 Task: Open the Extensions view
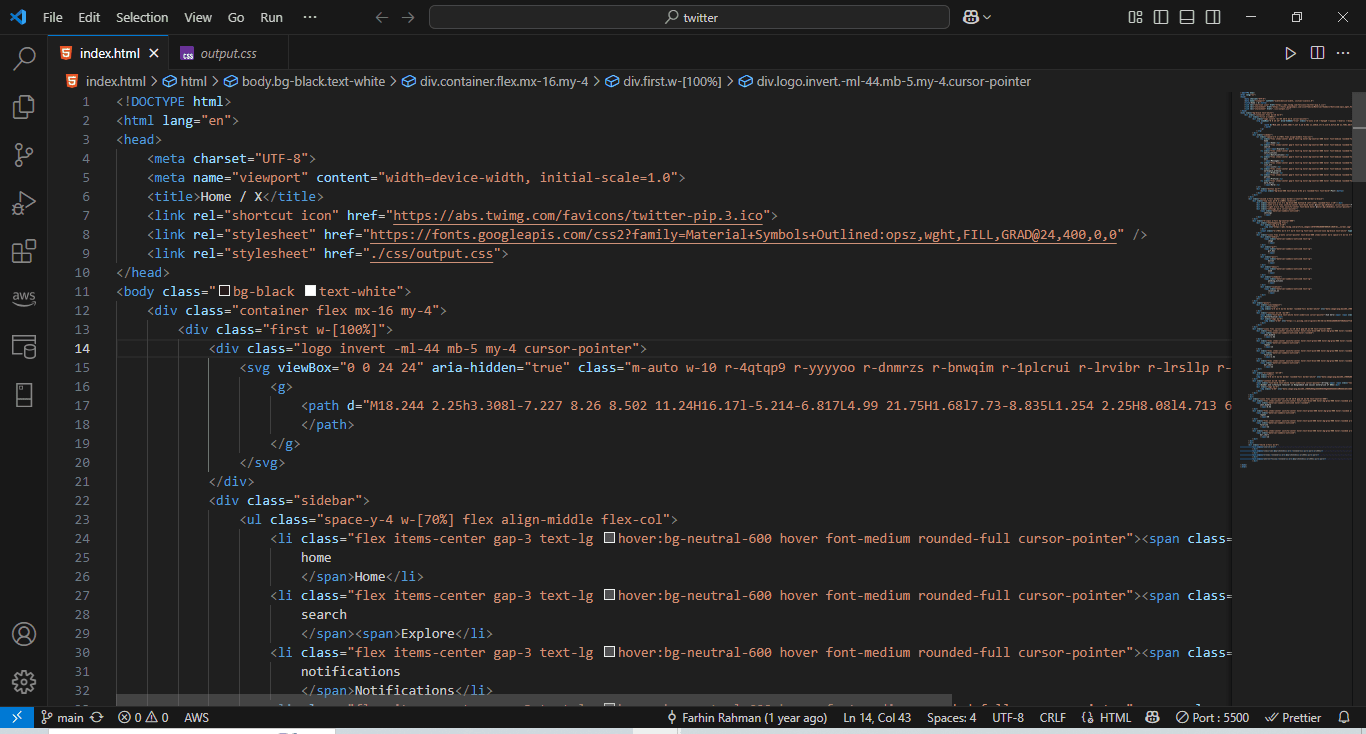pos(24,251)
